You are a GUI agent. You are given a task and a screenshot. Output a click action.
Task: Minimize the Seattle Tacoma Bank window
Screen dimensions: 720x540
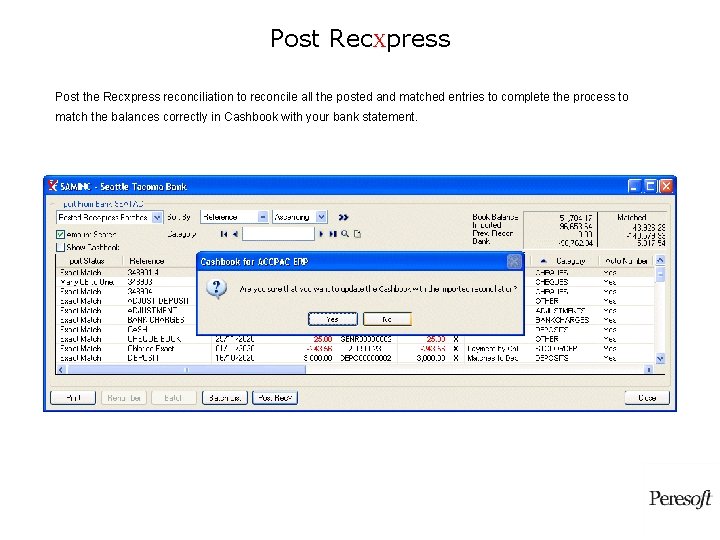(x=634, y=186)
